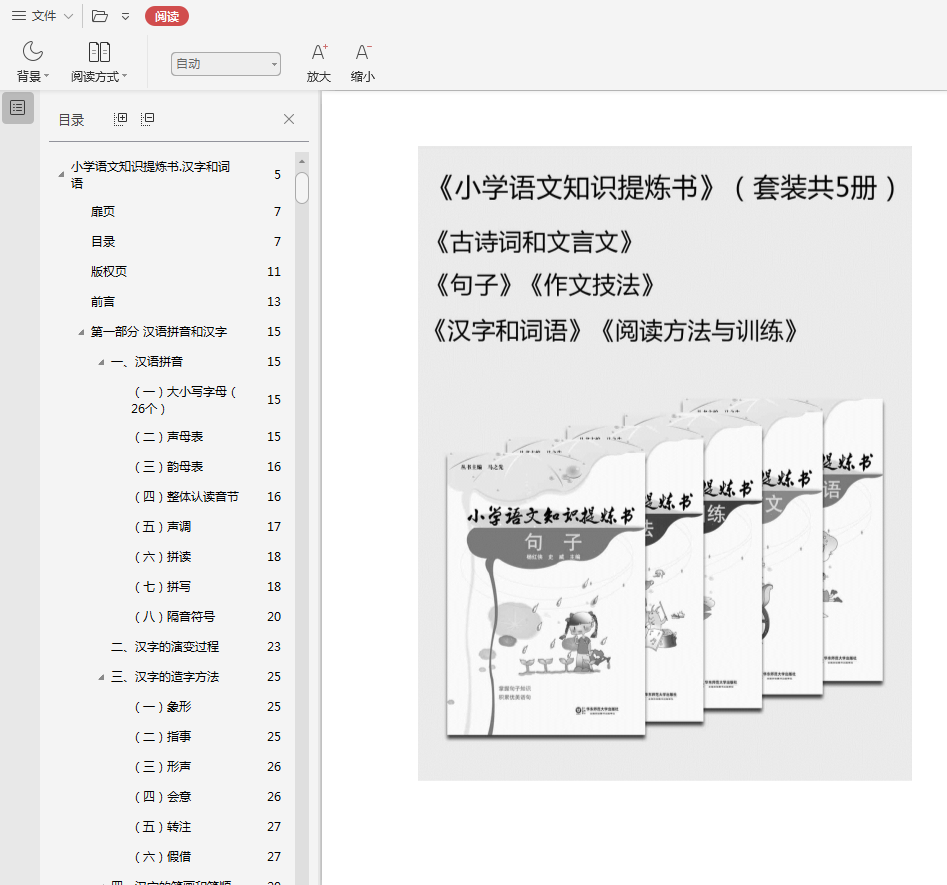Click the 句子 book cover image
Viewport: 947px width, 885px height.
(546, 593)
